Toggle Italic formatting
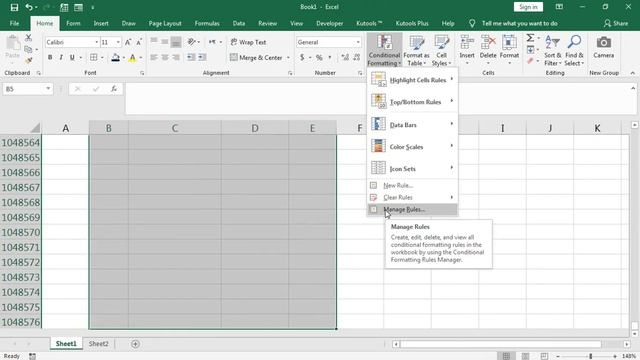The width and height of the screenshot is (640, 360). (x=61, y=58)
